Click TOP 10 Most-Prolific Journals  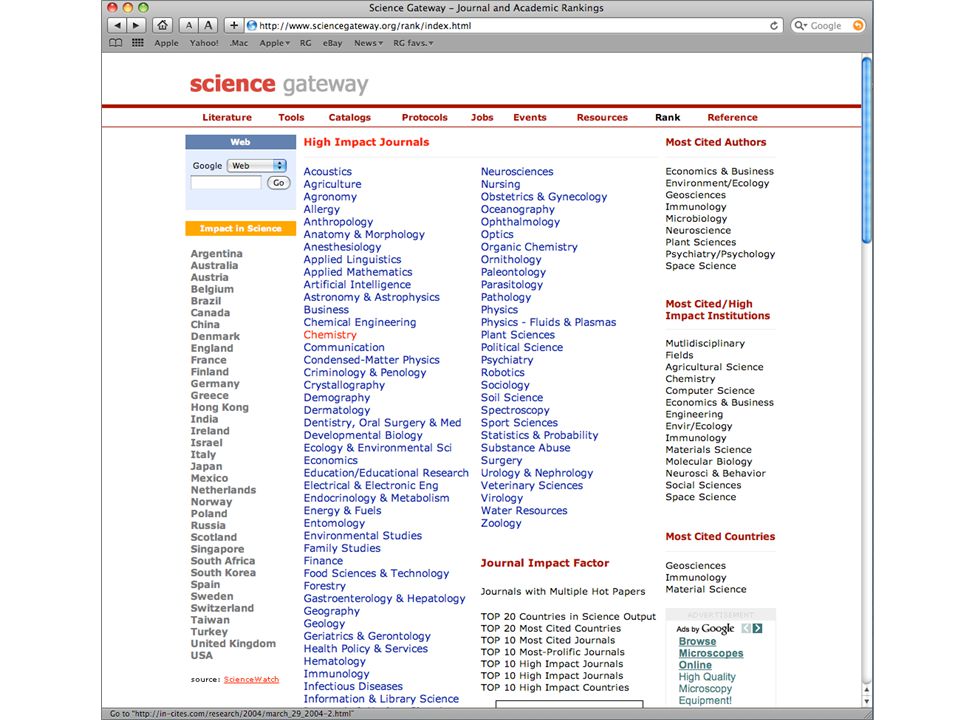pos(553,652)
